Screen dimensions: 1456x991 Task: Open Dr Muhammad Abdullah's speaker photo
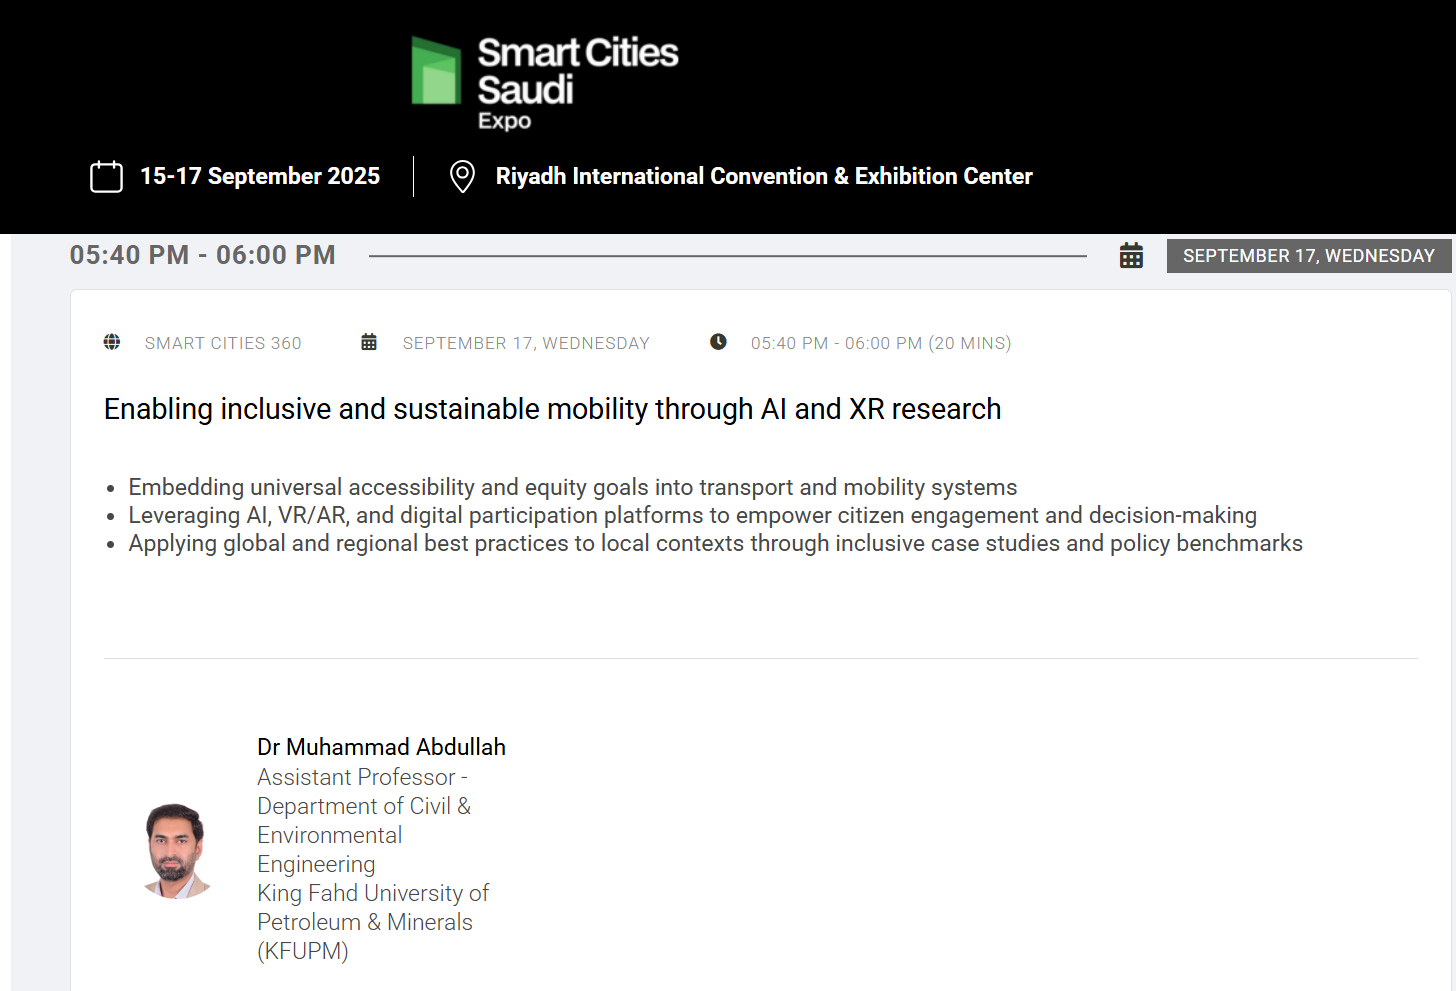click(x=177, y=851)
